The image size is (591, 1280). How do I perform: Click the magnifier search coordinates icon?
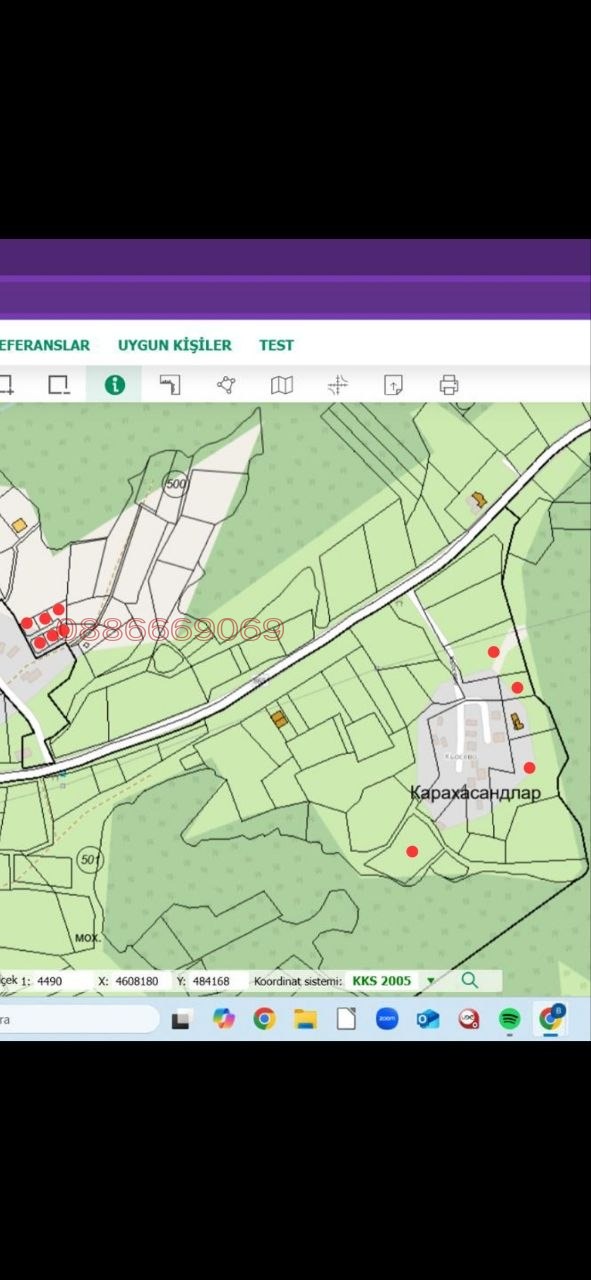click(469, 981)
